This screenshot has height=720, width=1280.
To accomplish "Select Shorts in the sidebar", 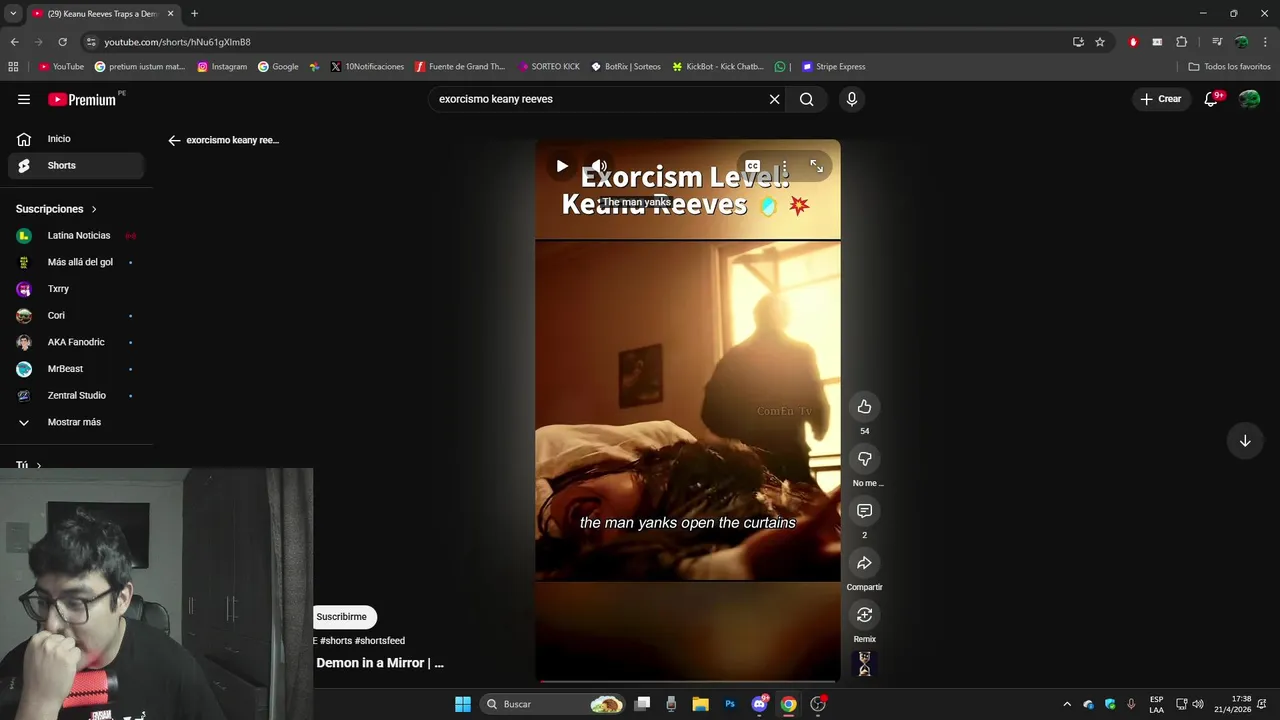I will (x=76, y=165).
